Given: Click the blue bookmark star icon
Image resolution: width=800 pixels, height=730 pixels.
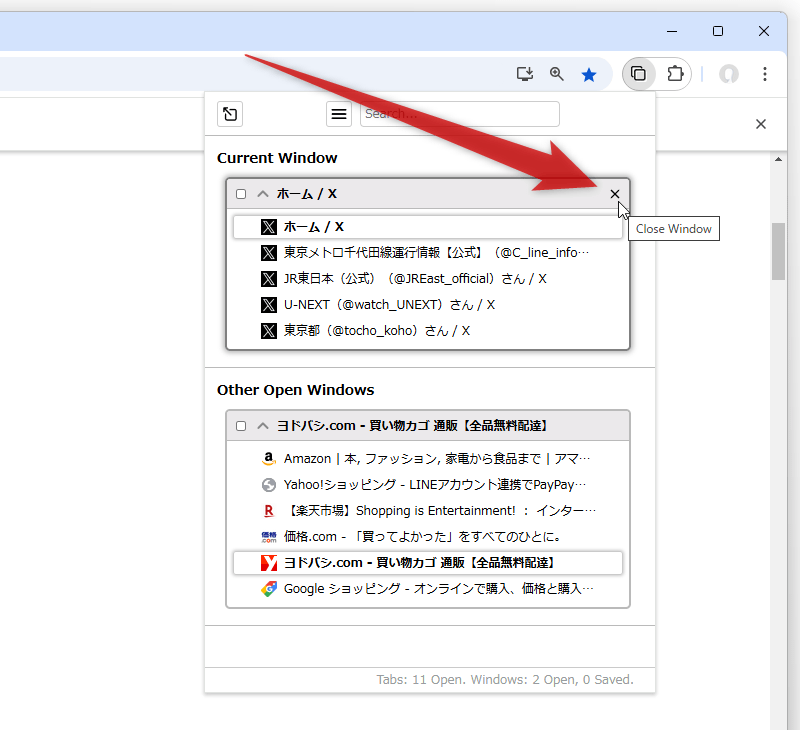Looking at the screenshot, I should click(589, 75).
